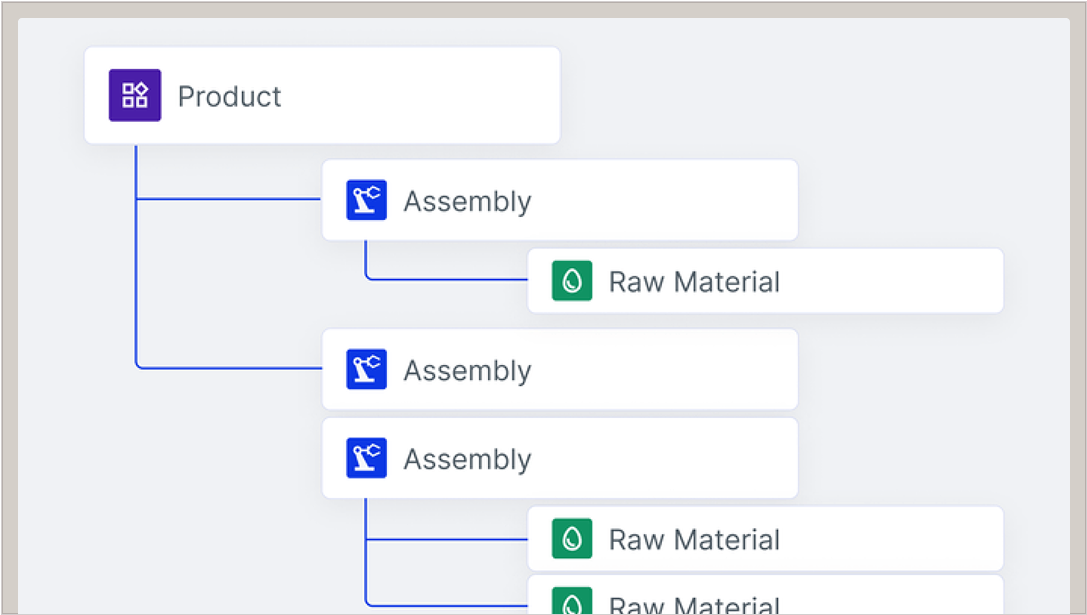The width and height of the screenshot is (1087, 615).
Task: Click the droplet icon of the first Raw Material under the bottom Assembly
Action: pyautogui.click(x=572, y=539)
